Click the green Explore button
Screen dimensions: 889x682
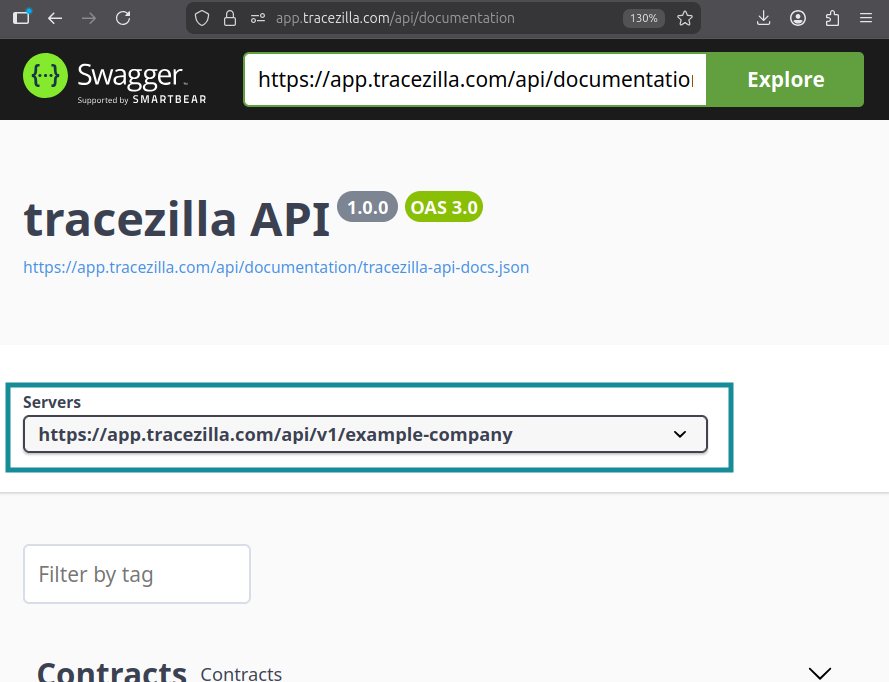[785, 79]
